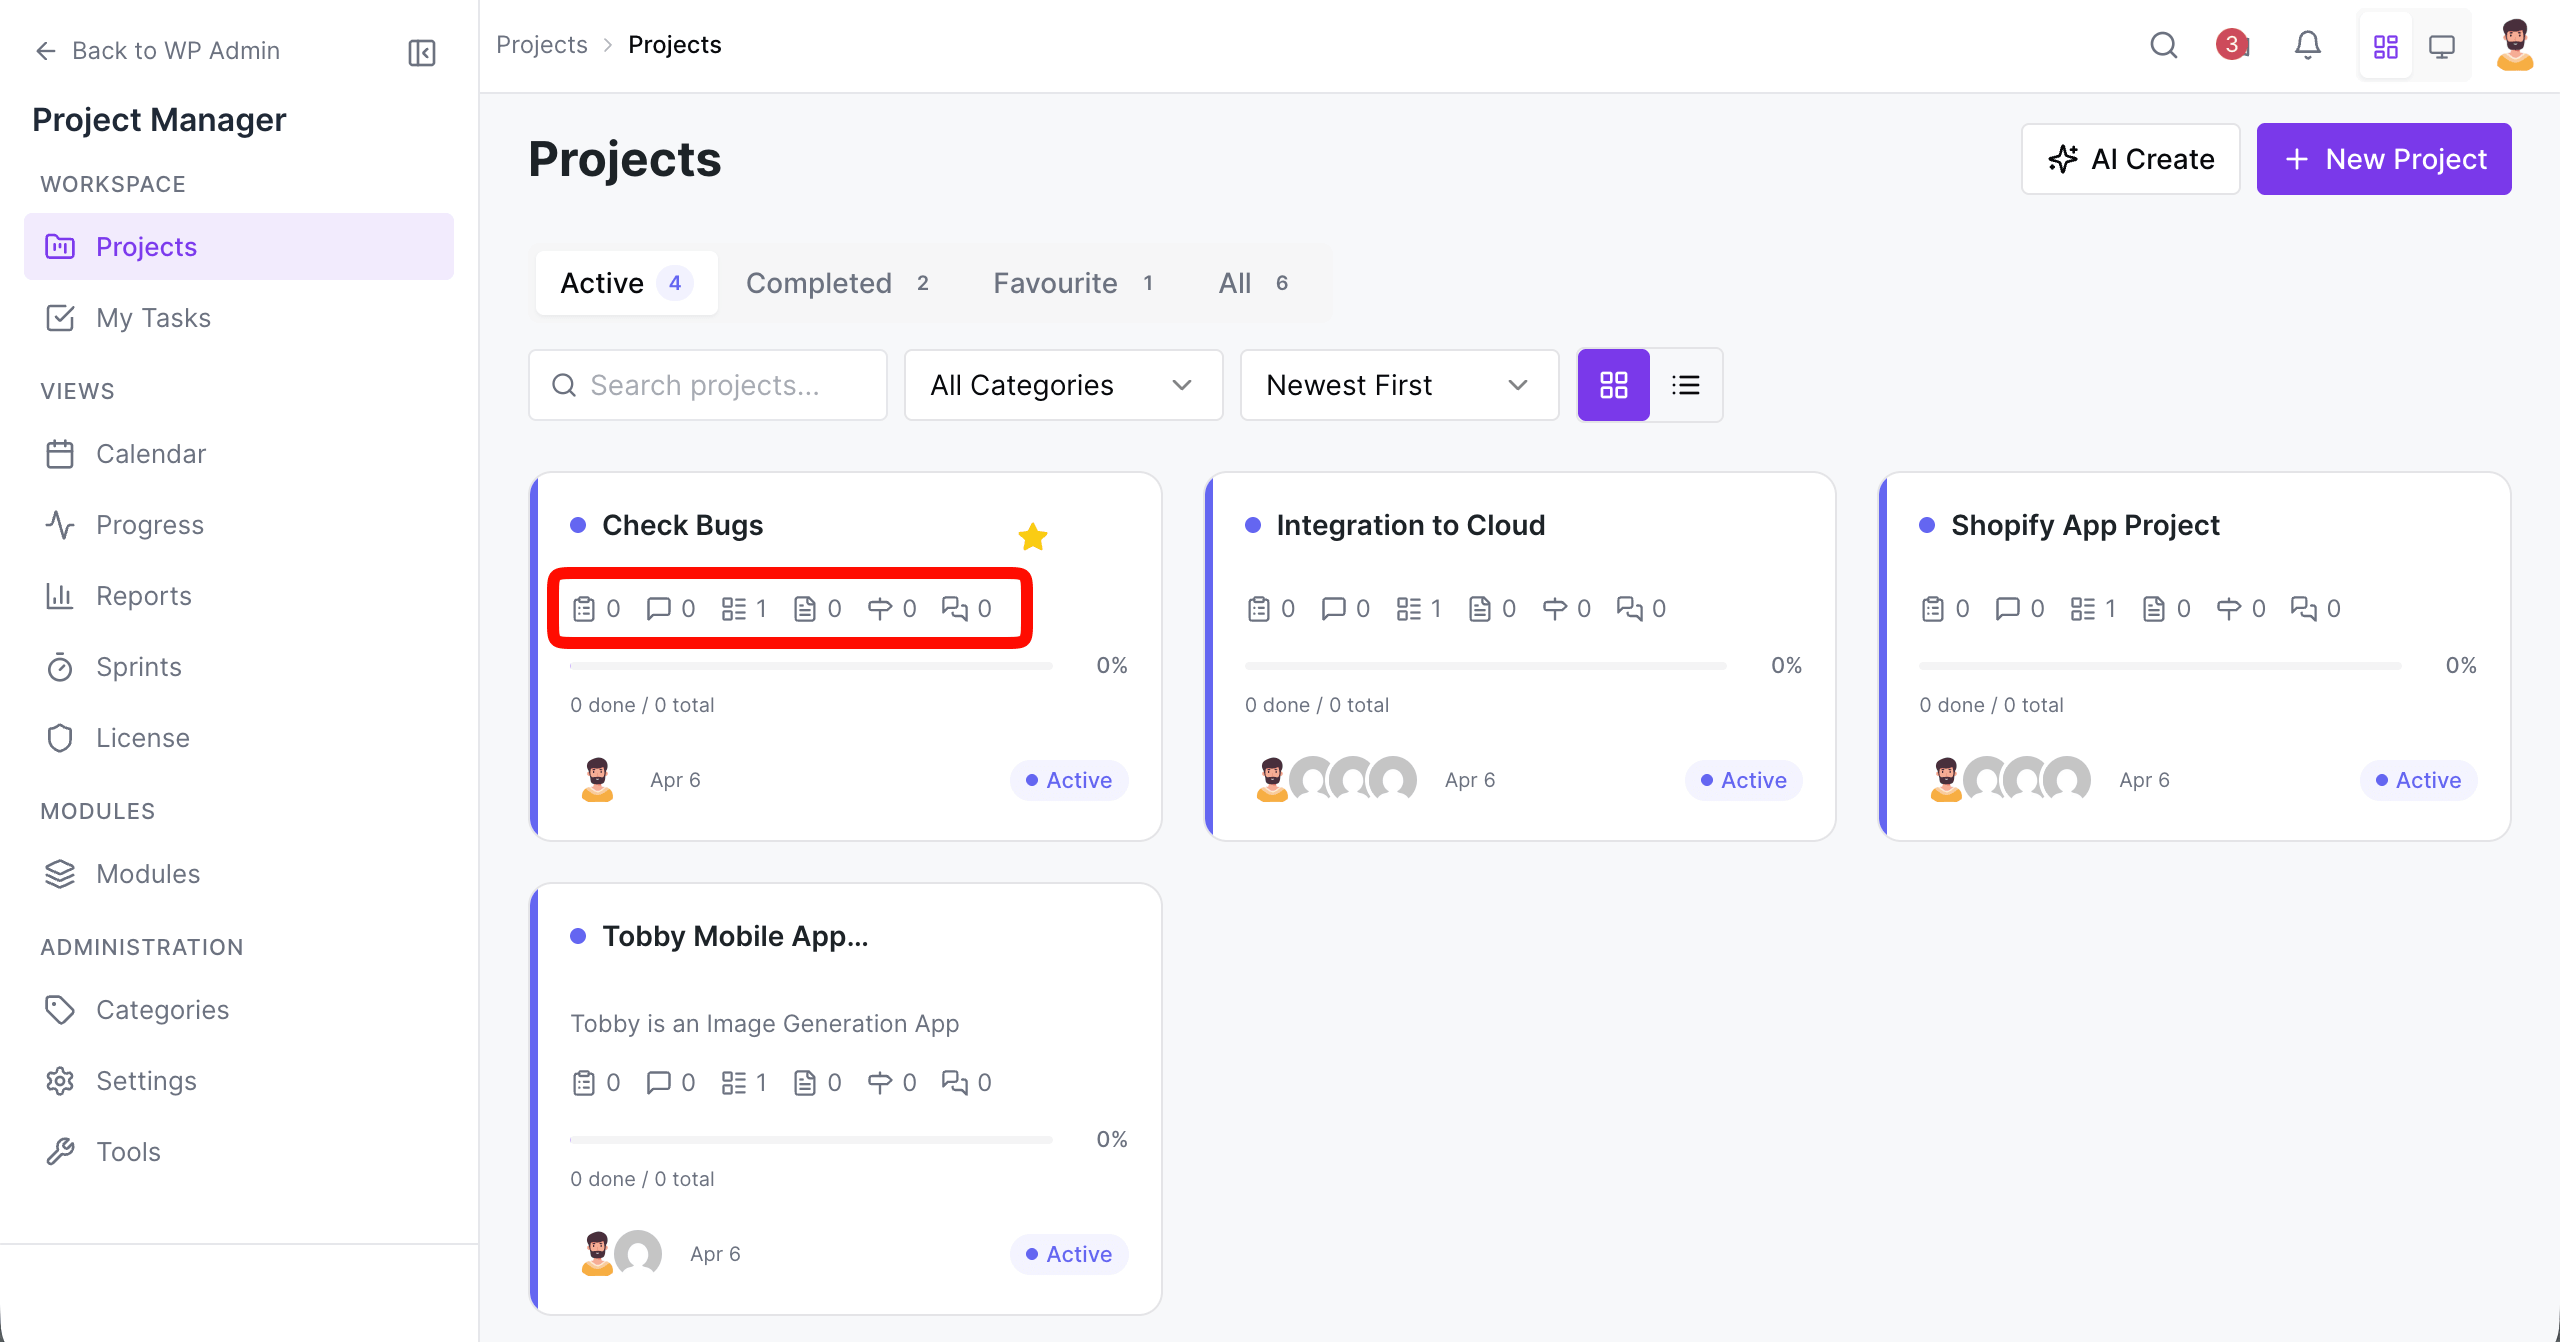
Task: Open the Sprints module in the sidebar
Action: (138, 666)
